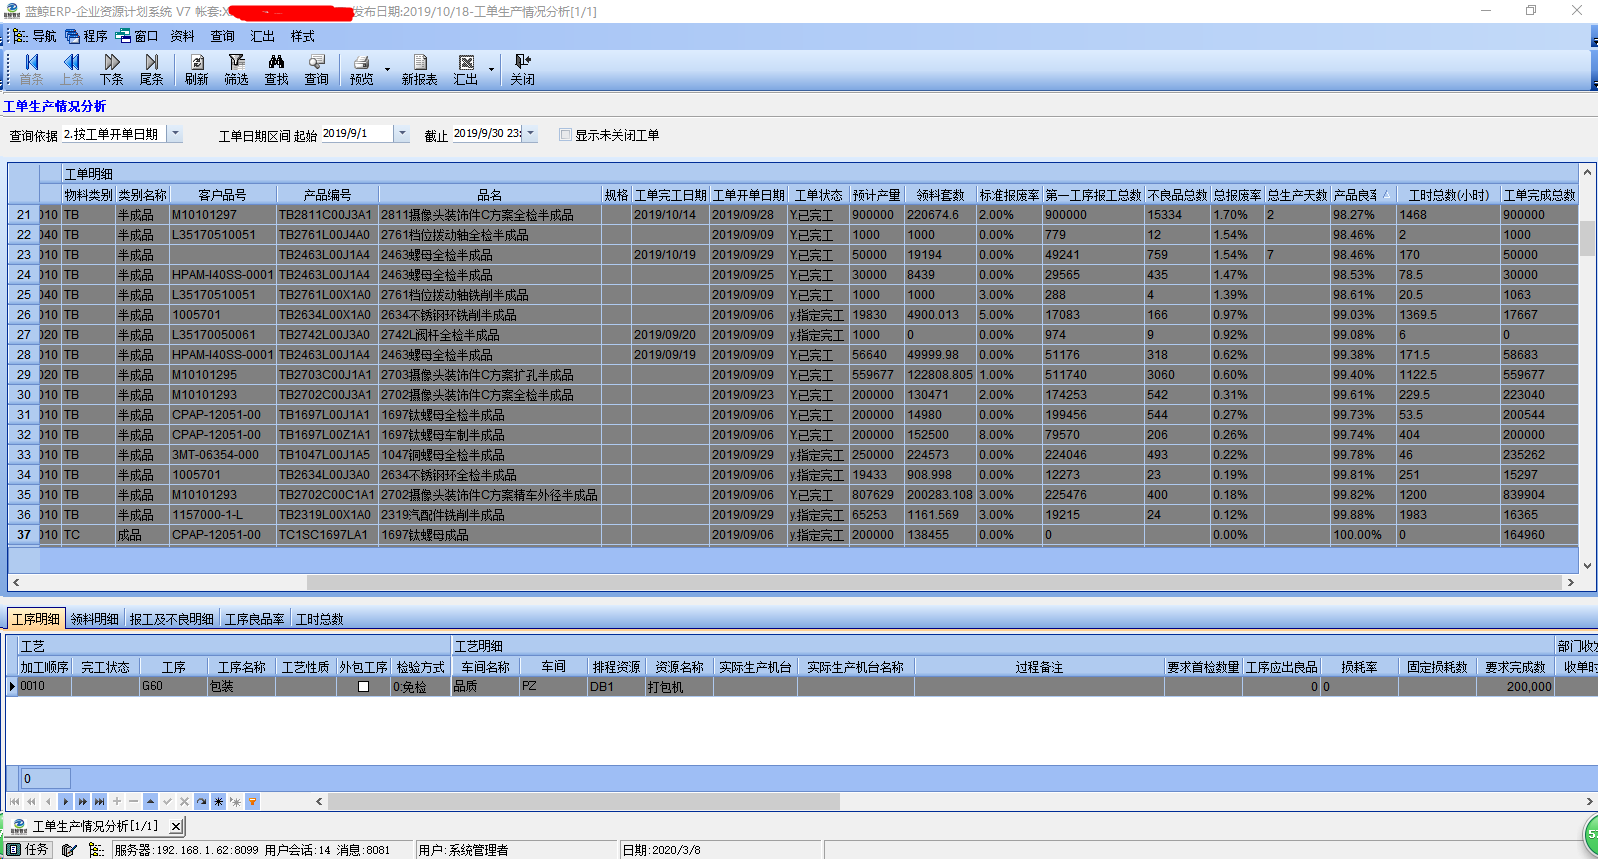
Task: Click the 1697钛螺母成品 product name cell
Action: click(489, 535)
